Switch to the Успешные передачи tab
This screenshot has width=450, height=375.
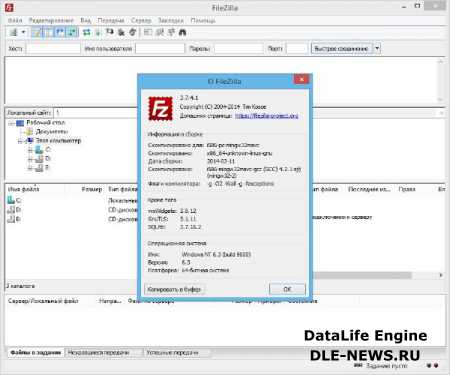[x=172, y=352]
